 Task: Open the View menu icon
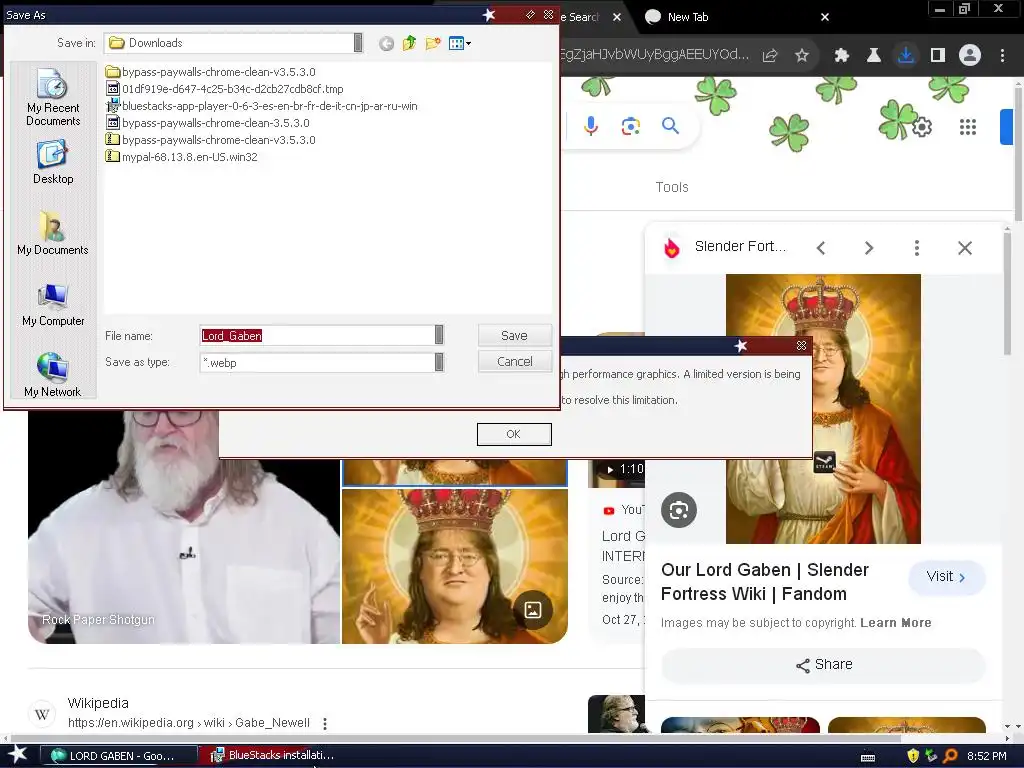tap(460, 44)
